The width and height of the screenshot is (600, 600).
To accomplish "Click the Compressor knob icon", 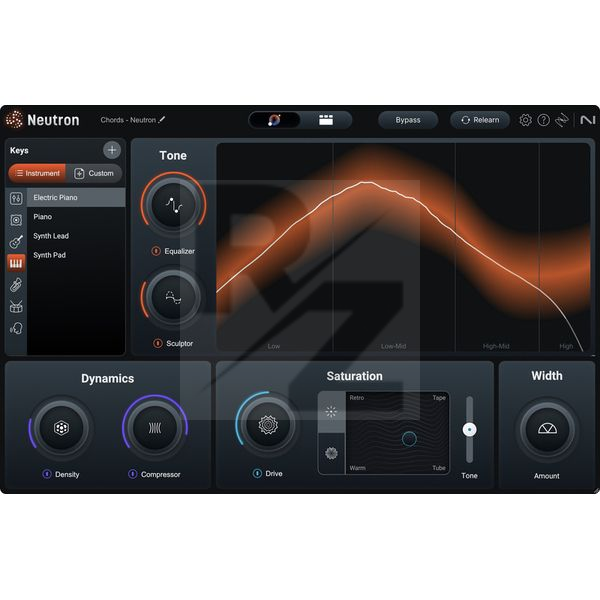I will [155, 428].
